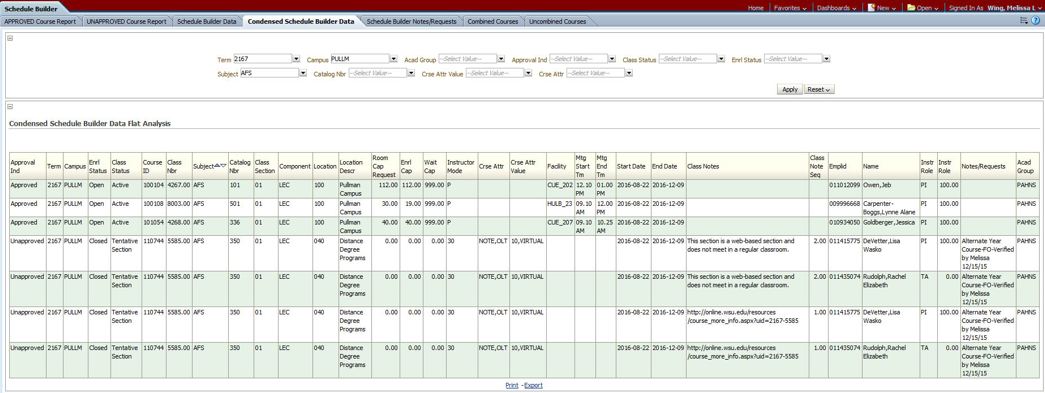Select name cell Carpenter-Boggs,Lynne Alane
This screenshot has width=1045, height=393.
(890, 207)
